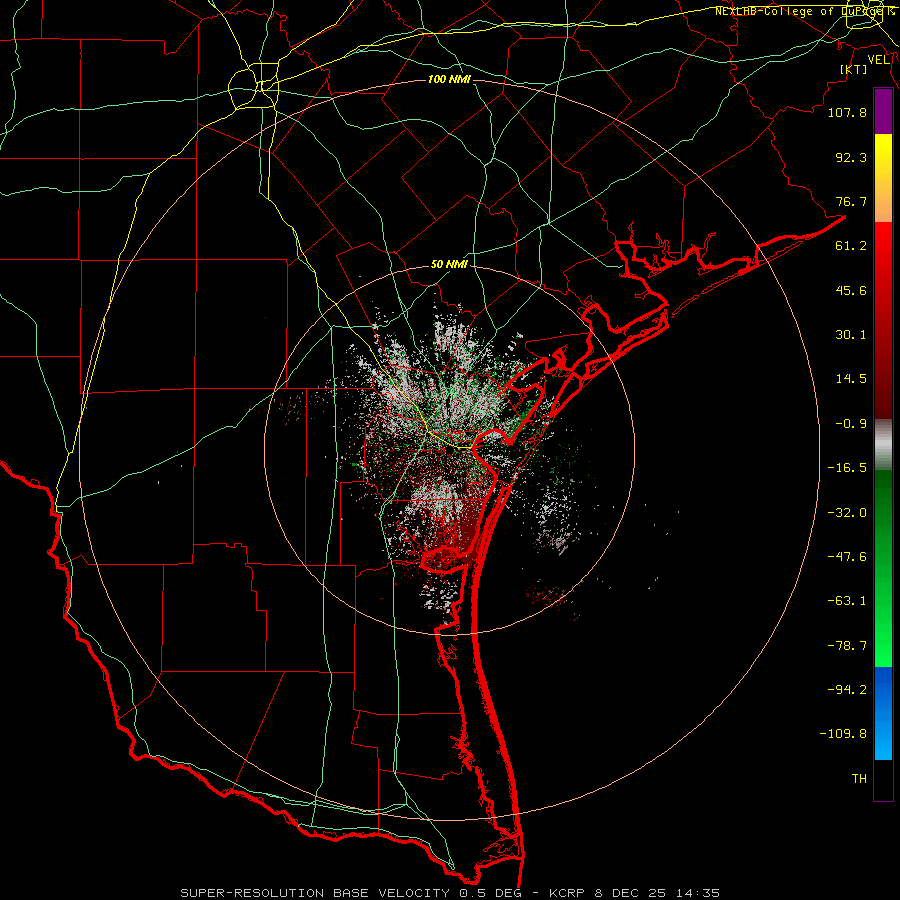Select the -94.2 scale value
The width and height of the screenshot is (900, 900).
(847, 690)
